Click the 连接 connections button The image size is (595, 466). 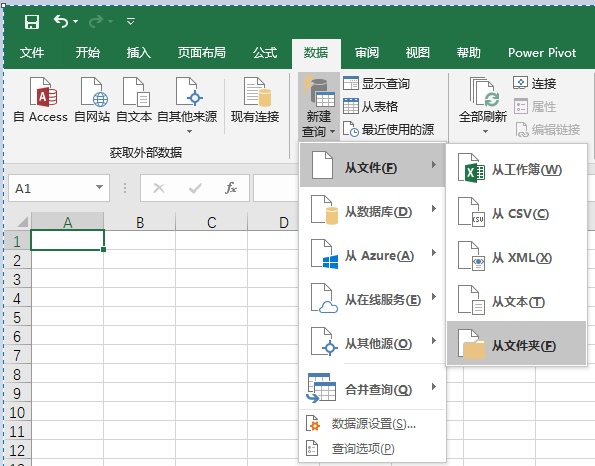pyautogui.click(x=535, y=83)
